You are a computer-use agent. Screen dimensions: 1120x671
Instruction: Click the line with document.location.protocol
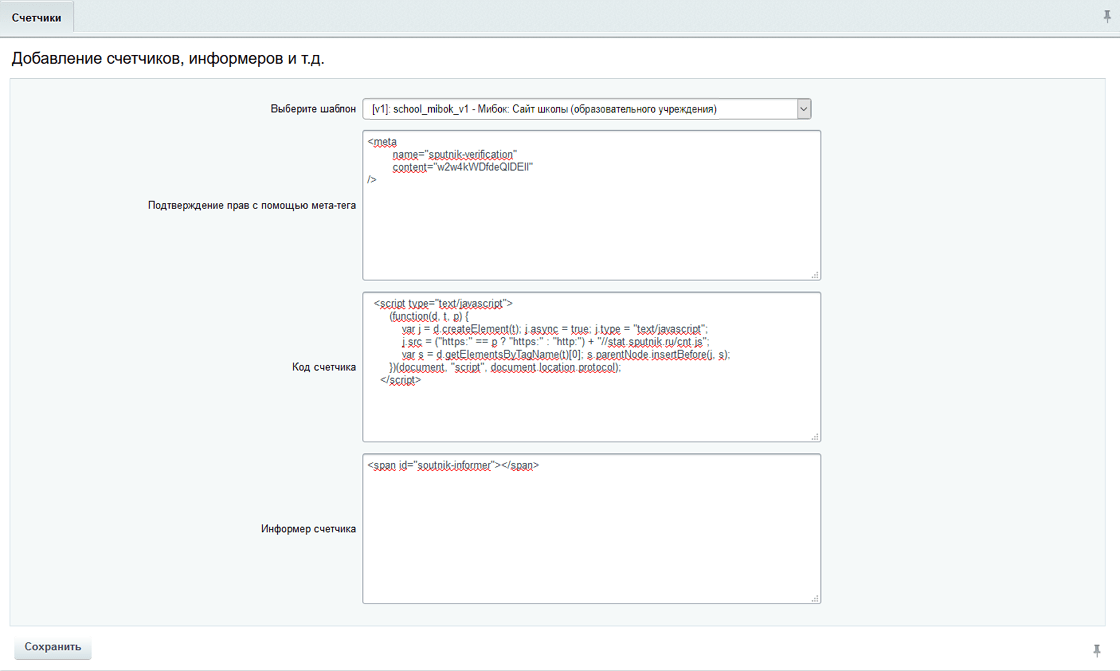pos(505,367)
